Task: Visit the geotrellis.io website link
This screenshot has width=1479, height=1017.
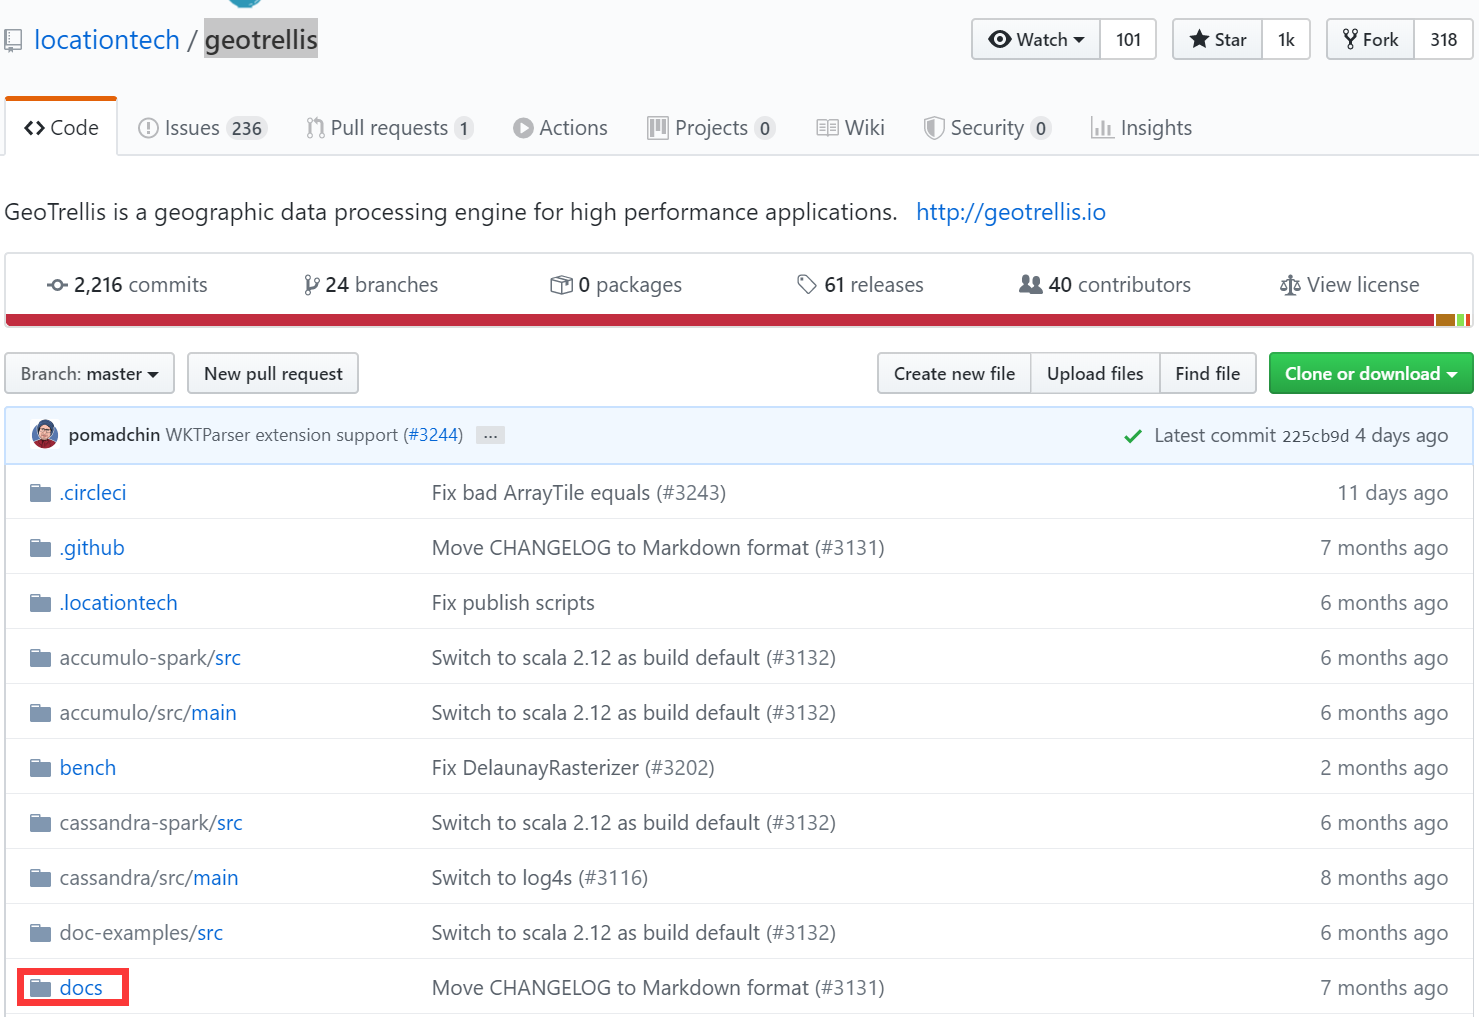Action: click(x=1011, y=212)
